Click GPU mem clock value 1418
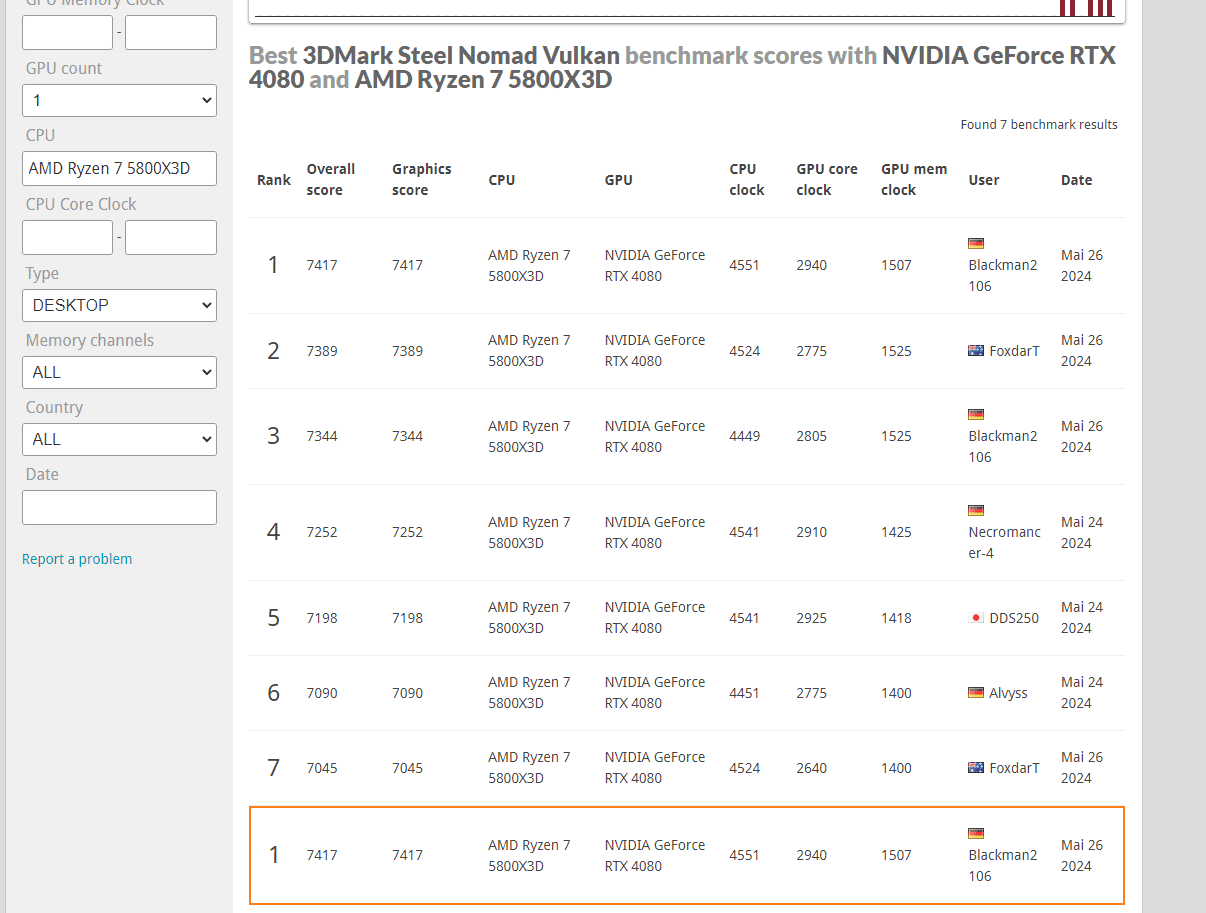The image size is (1206, 913). point(897,618)
